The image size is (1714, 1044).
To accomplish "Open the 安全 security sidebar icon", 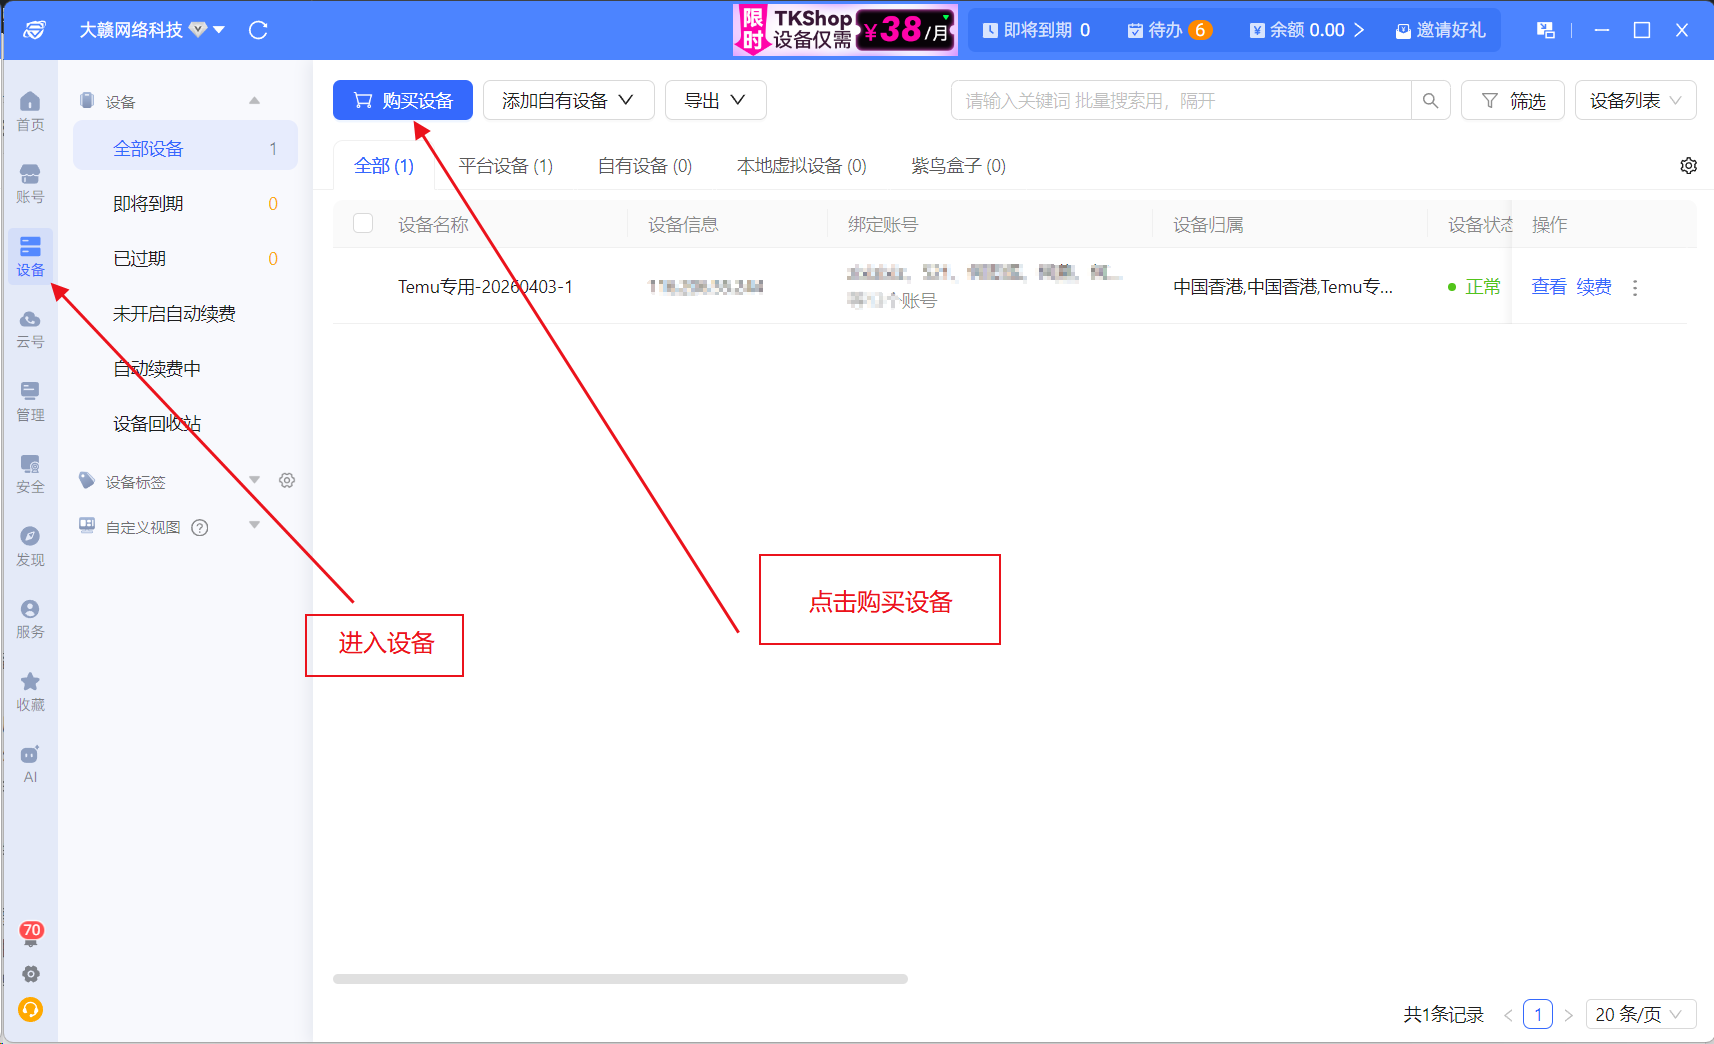I will coord(30,474).
